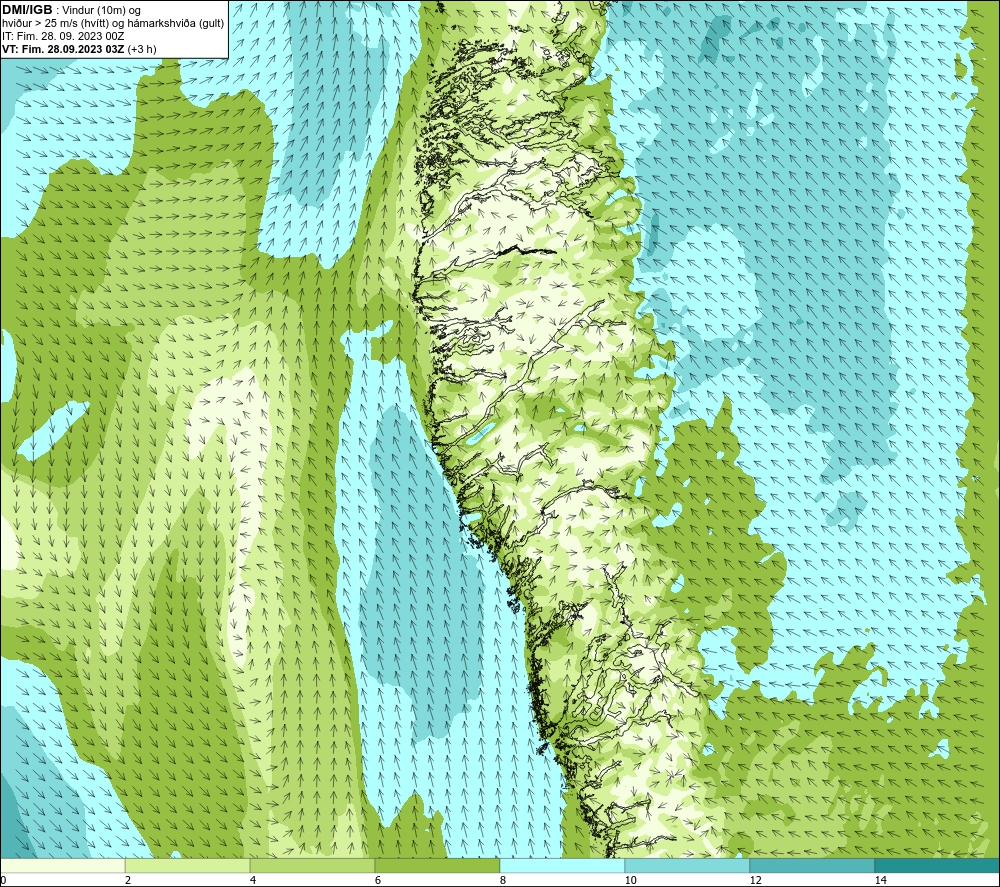Click the "DMI/IGB" title text
The image size is (1000, 887).
27,10
